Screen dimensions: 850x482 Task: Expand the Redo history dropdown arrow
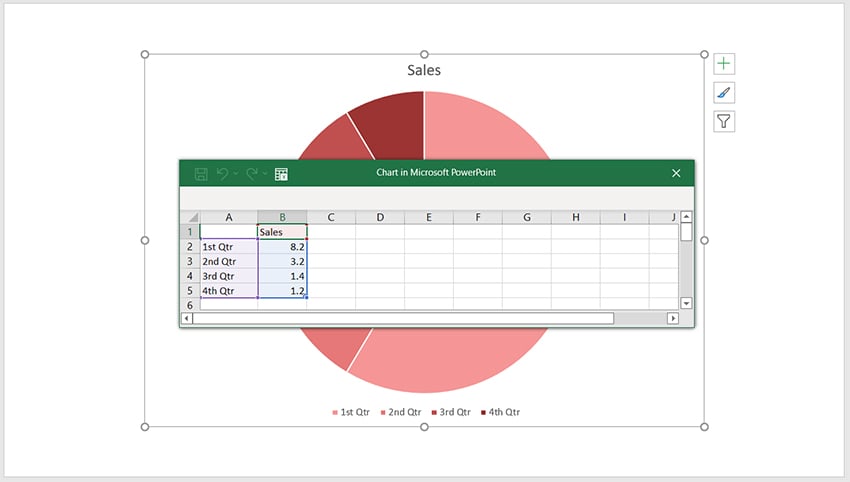tap(265, 174)
